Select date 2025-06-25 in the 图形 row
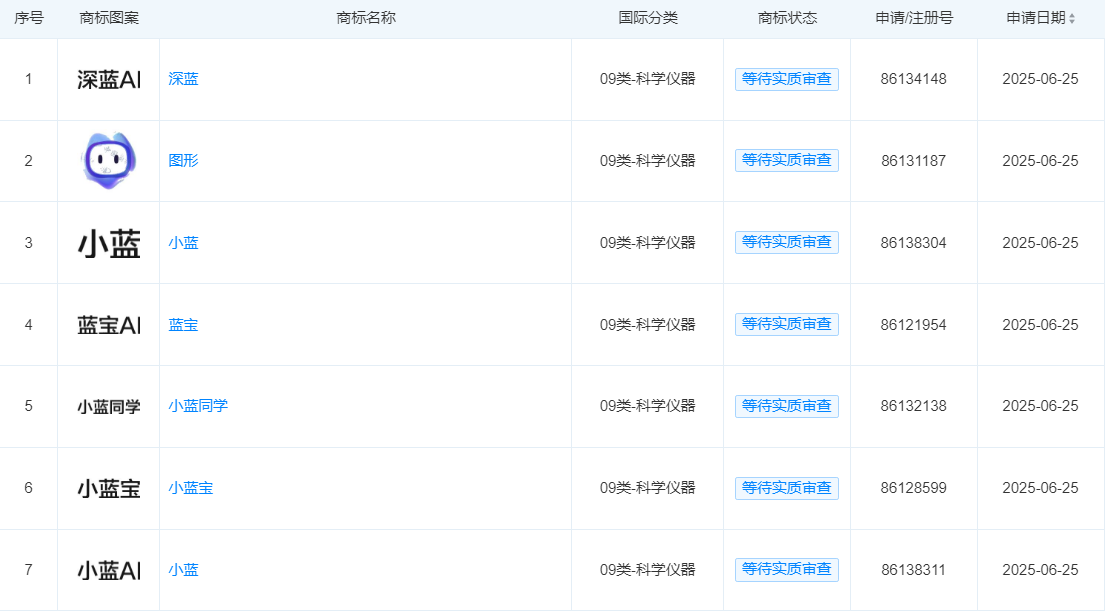The image size is (1105, 611). coord(1040,161)
